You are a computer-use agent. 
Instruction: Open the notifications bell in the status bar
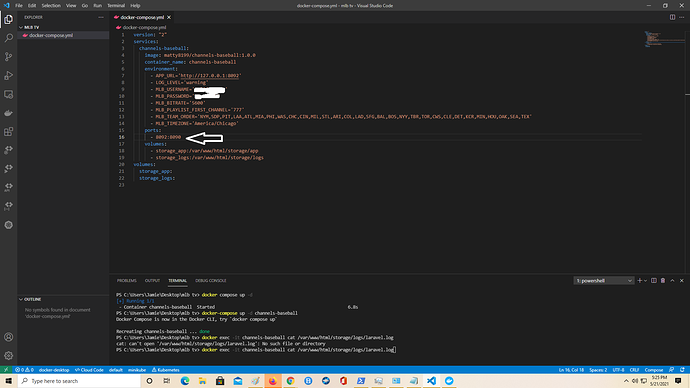[682, 370]
